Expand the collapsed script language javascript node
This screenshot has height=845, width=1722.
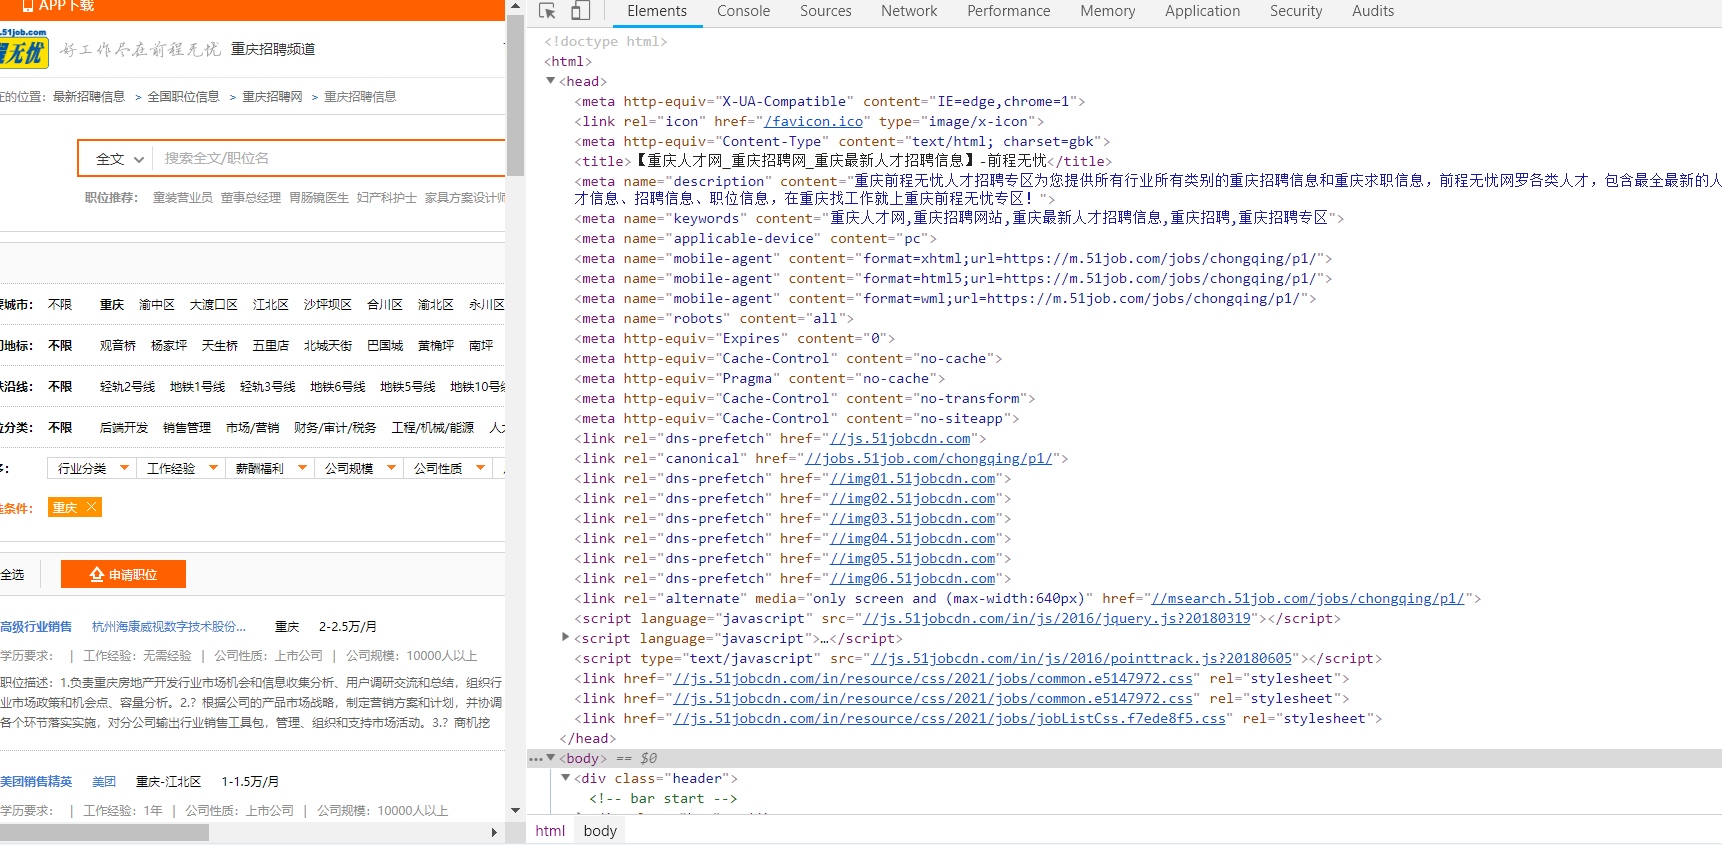(x=566, y=637)
